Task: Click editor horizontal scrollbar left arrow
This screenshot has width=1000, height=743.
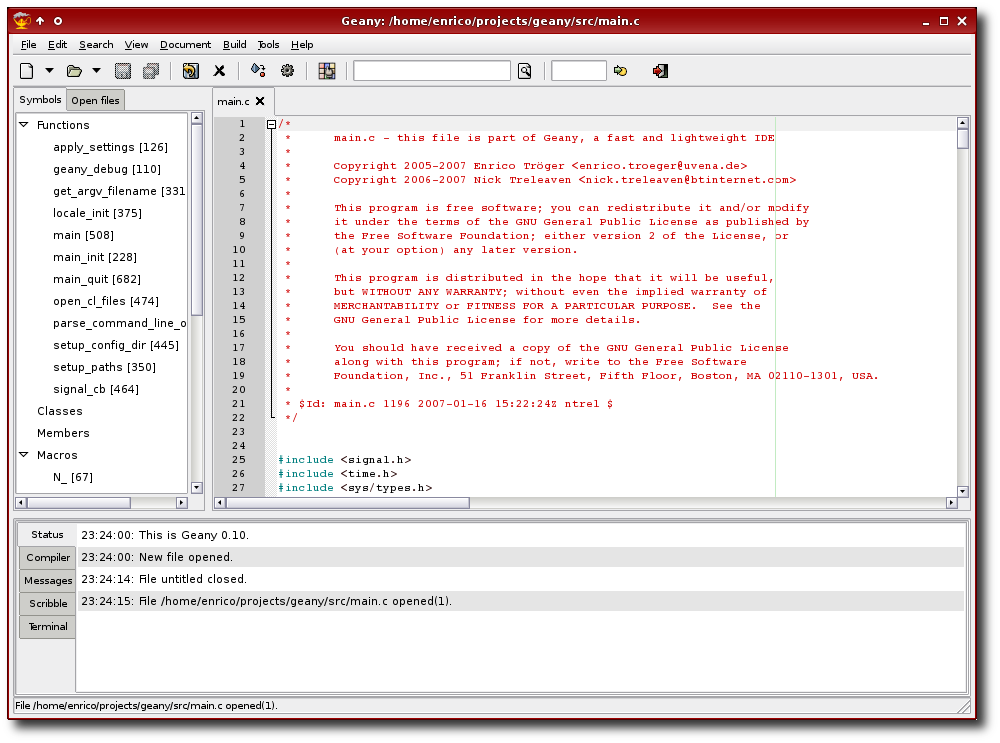Action: tap(220, 503)
